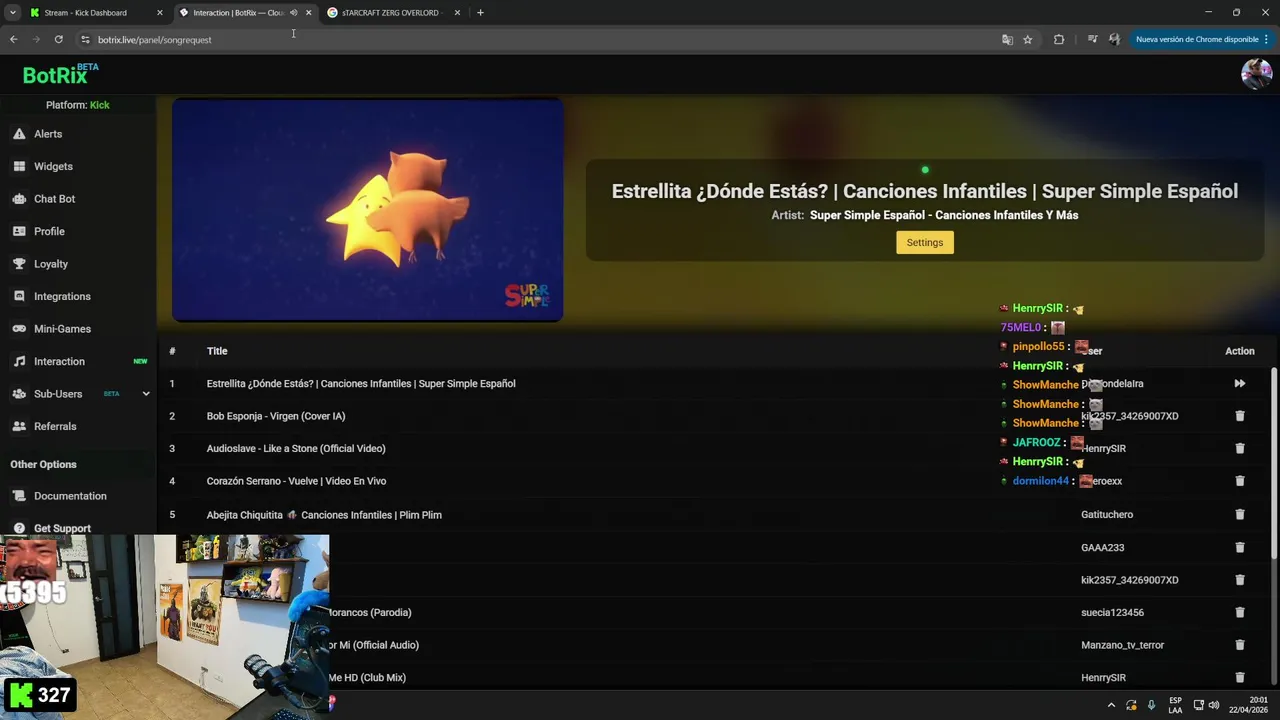
Task: Mute the Interaction tab audio icon
Action: 293,13
